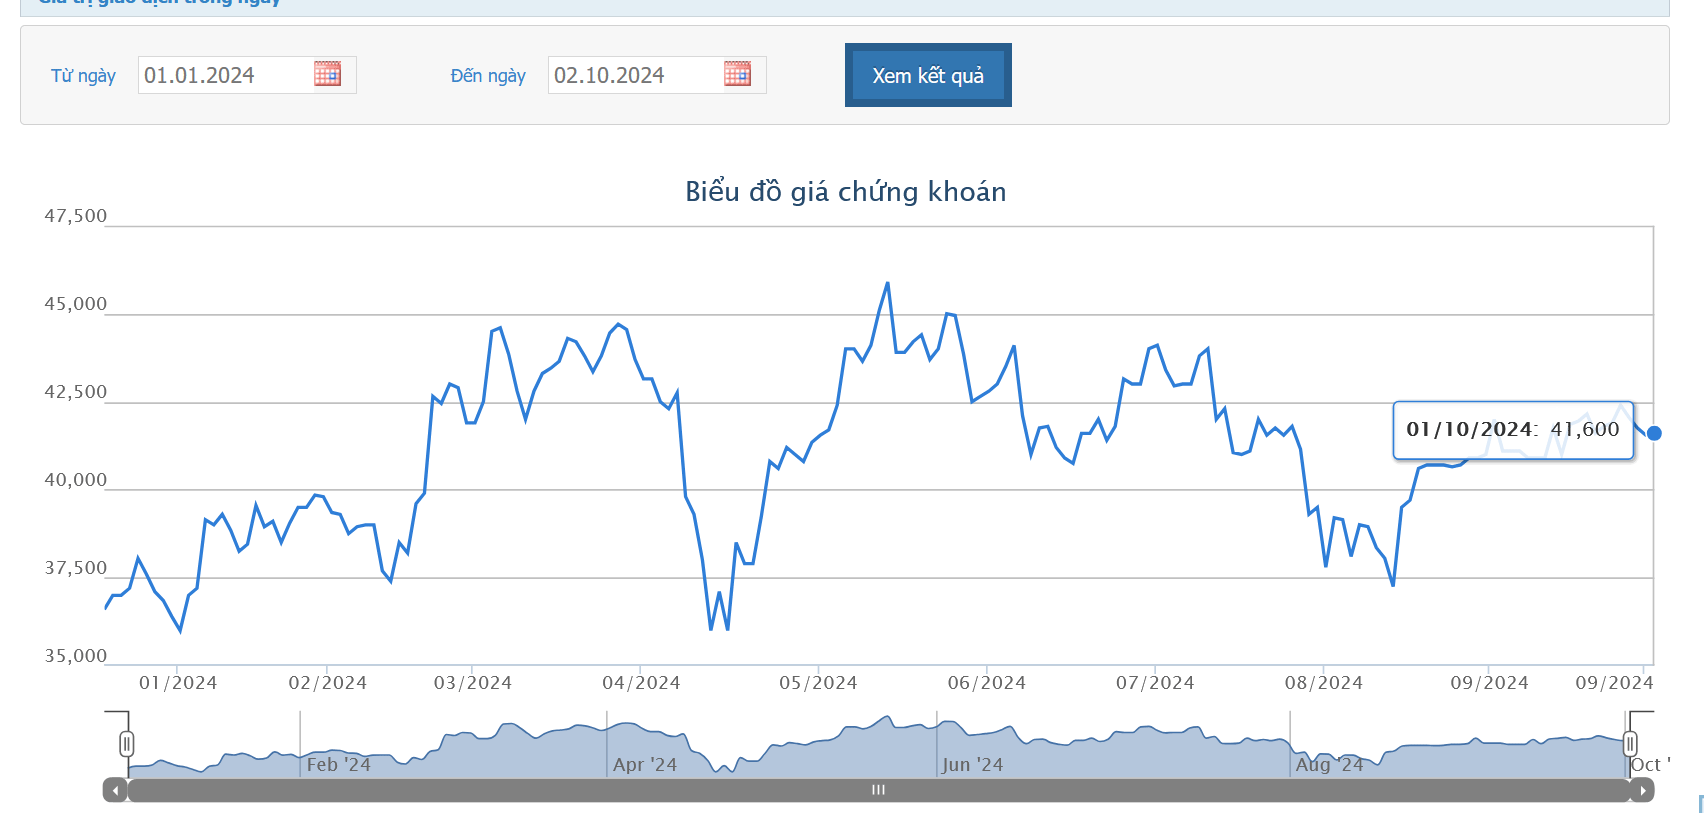Click navigator label Aug '24

[1330, 765]
